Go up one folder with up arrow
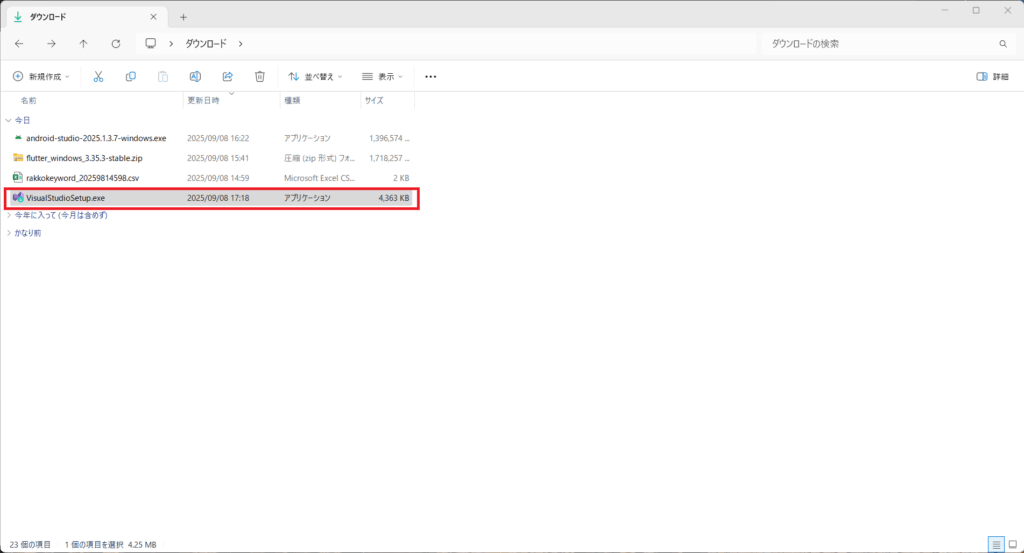The height and width of the screenshot is (553, 1024). pyautogui.click(x=83, y=44)
